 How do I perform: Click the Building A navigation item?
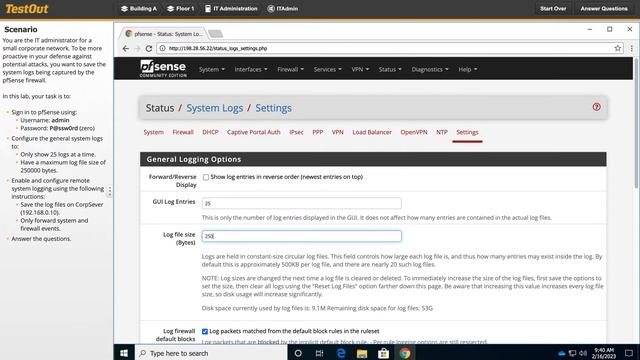pyautogui.click(x=139, y=9)
